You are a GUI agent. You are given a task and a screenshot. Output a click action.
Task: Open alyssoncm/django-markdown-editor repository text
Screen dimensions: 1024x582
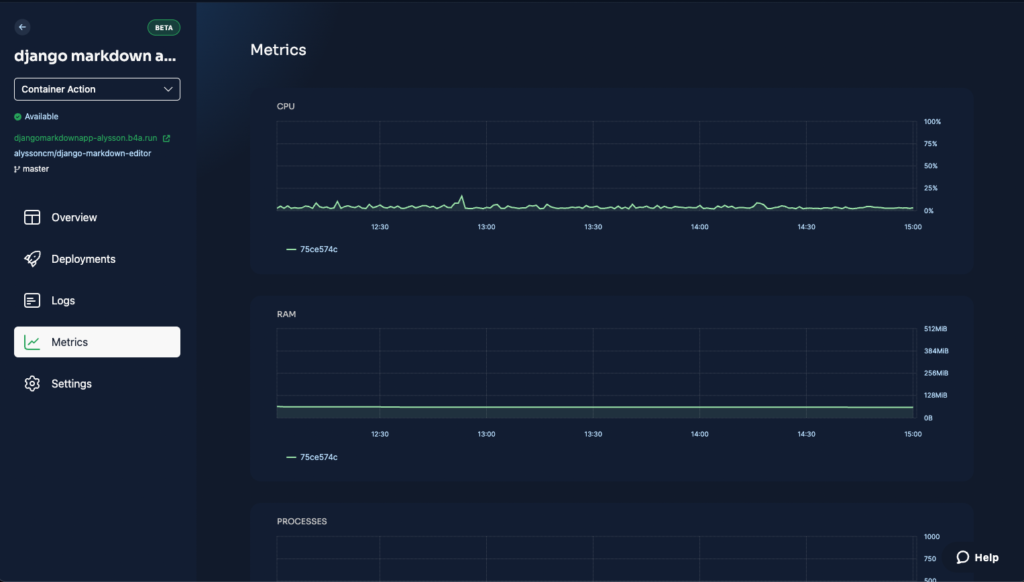coord(82,154)
